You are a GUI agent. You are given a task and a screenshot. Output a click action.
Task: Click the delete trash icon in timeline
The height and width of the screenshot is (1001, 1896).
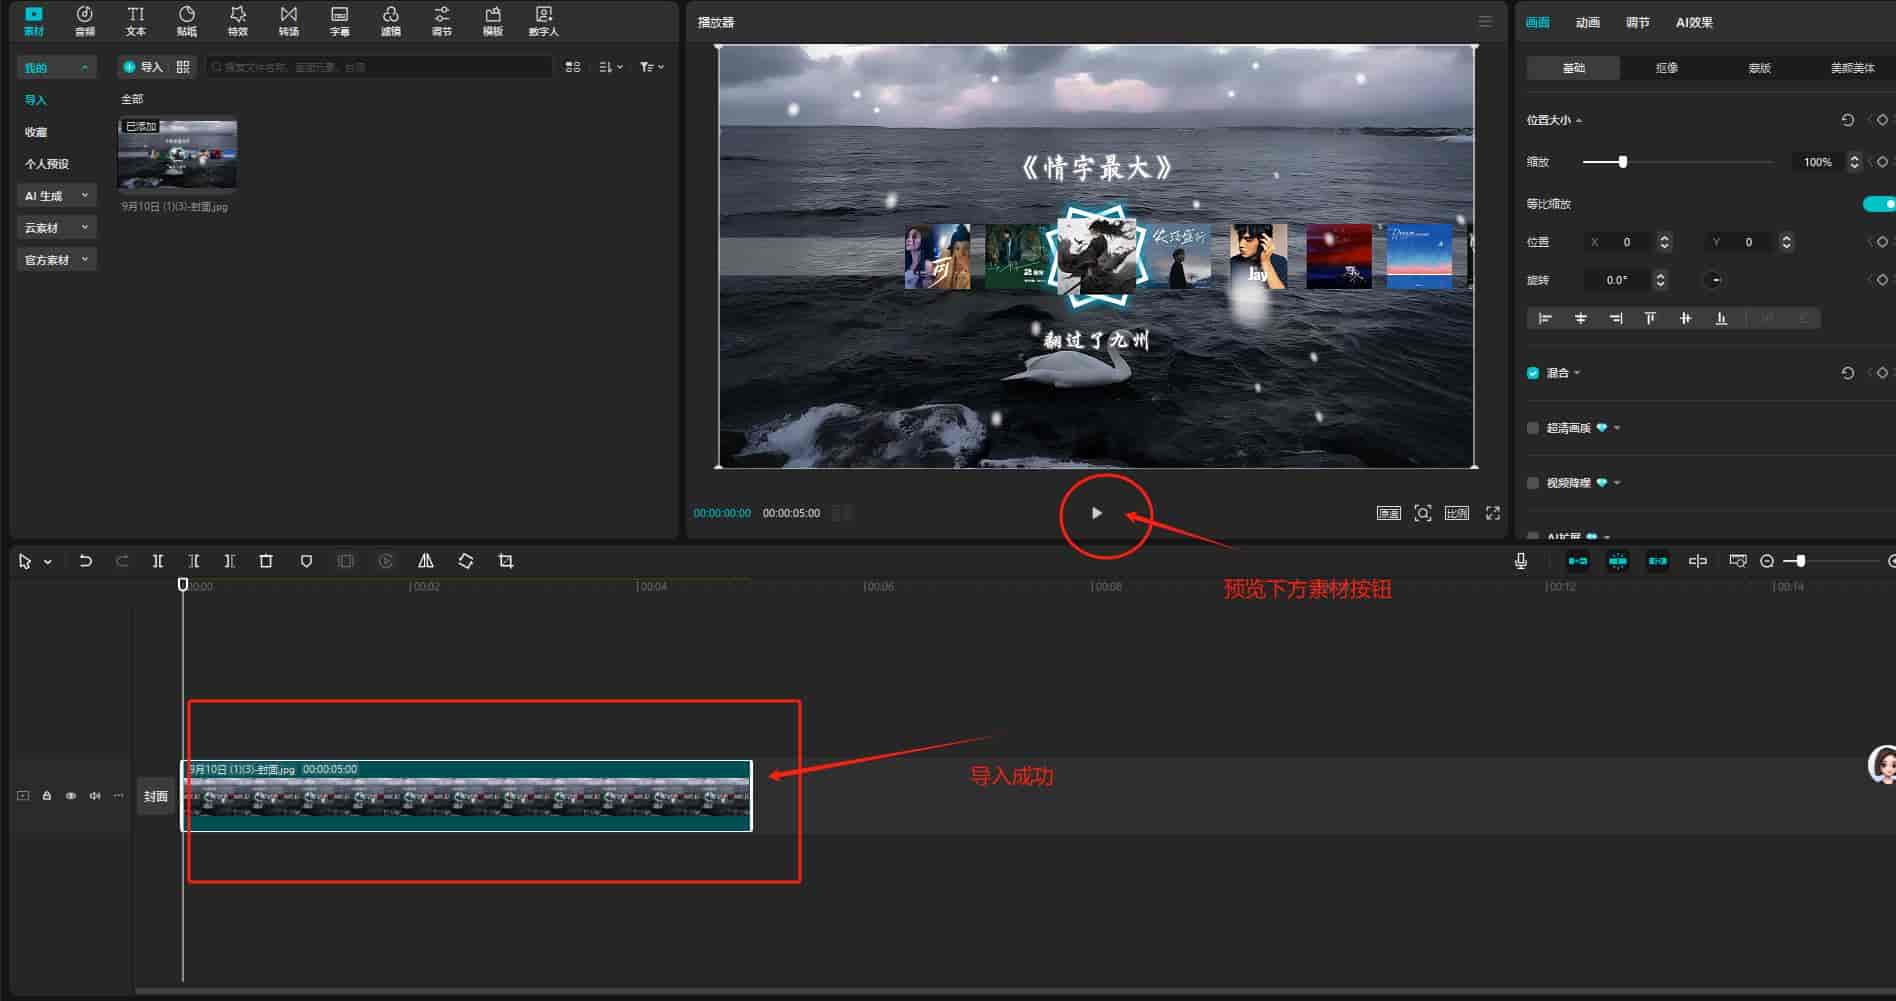(266, 561)
